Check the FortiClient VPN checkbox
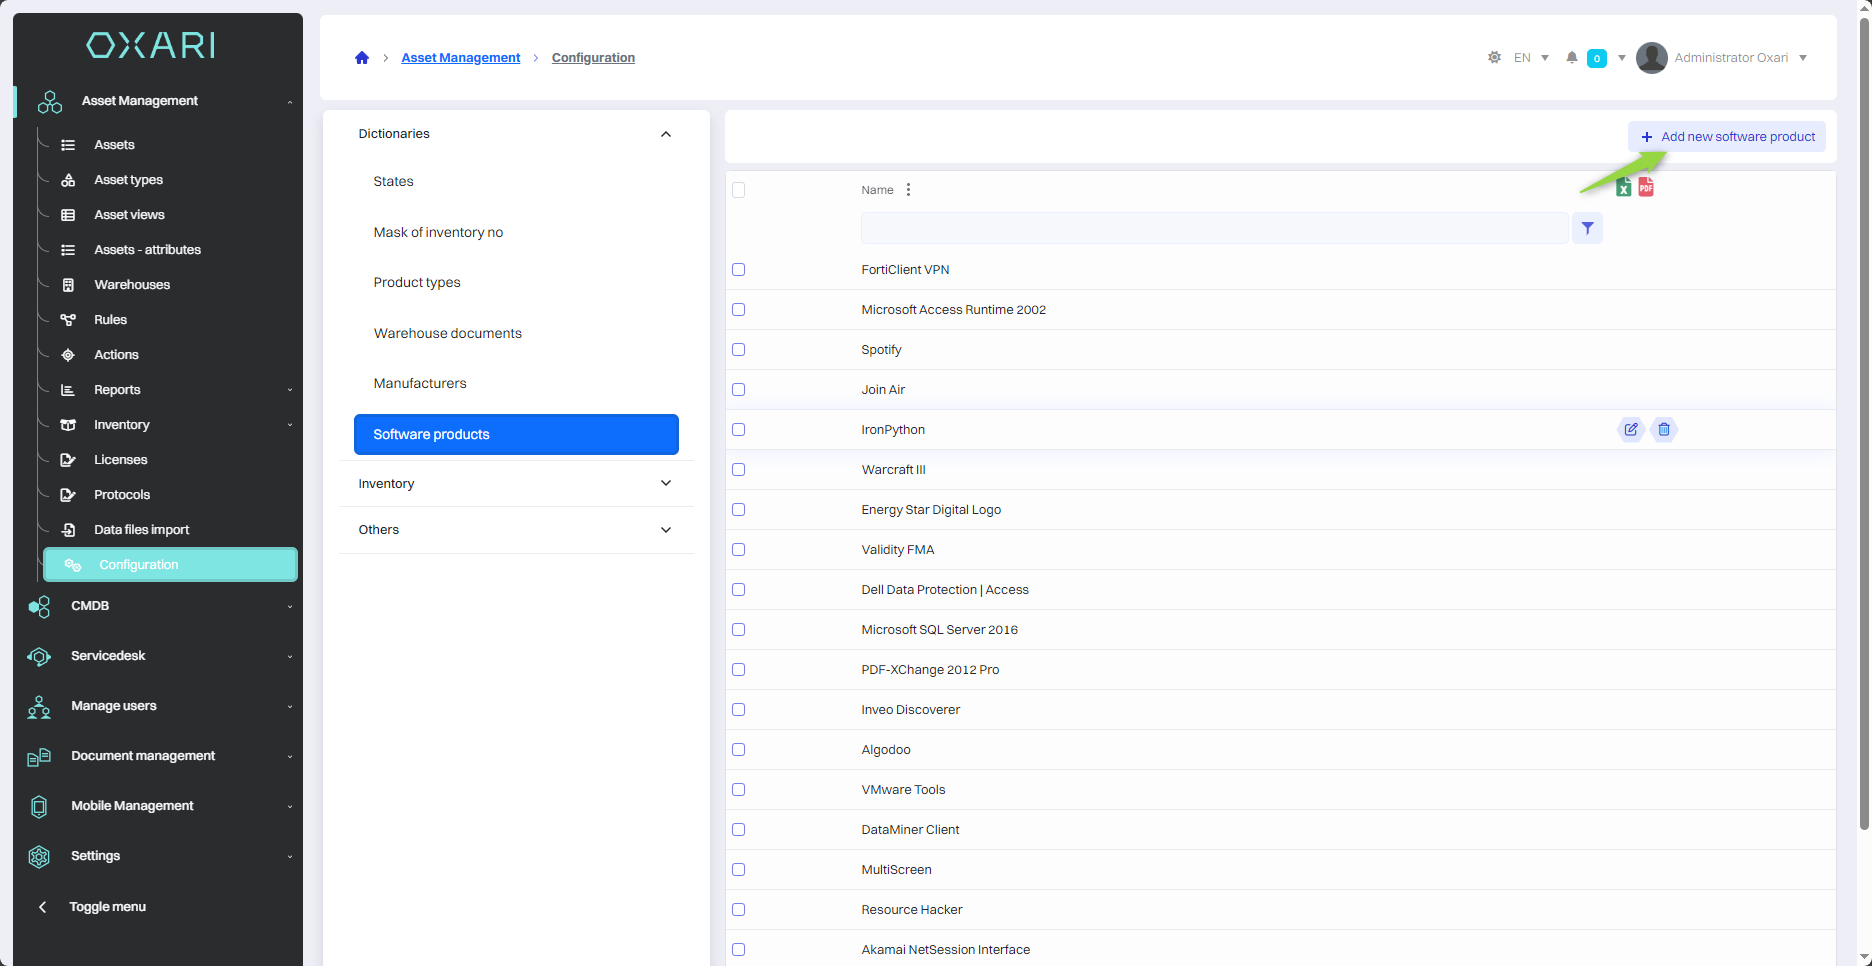The height and width of the screenshot is (966, 1872). click(739, 270)
